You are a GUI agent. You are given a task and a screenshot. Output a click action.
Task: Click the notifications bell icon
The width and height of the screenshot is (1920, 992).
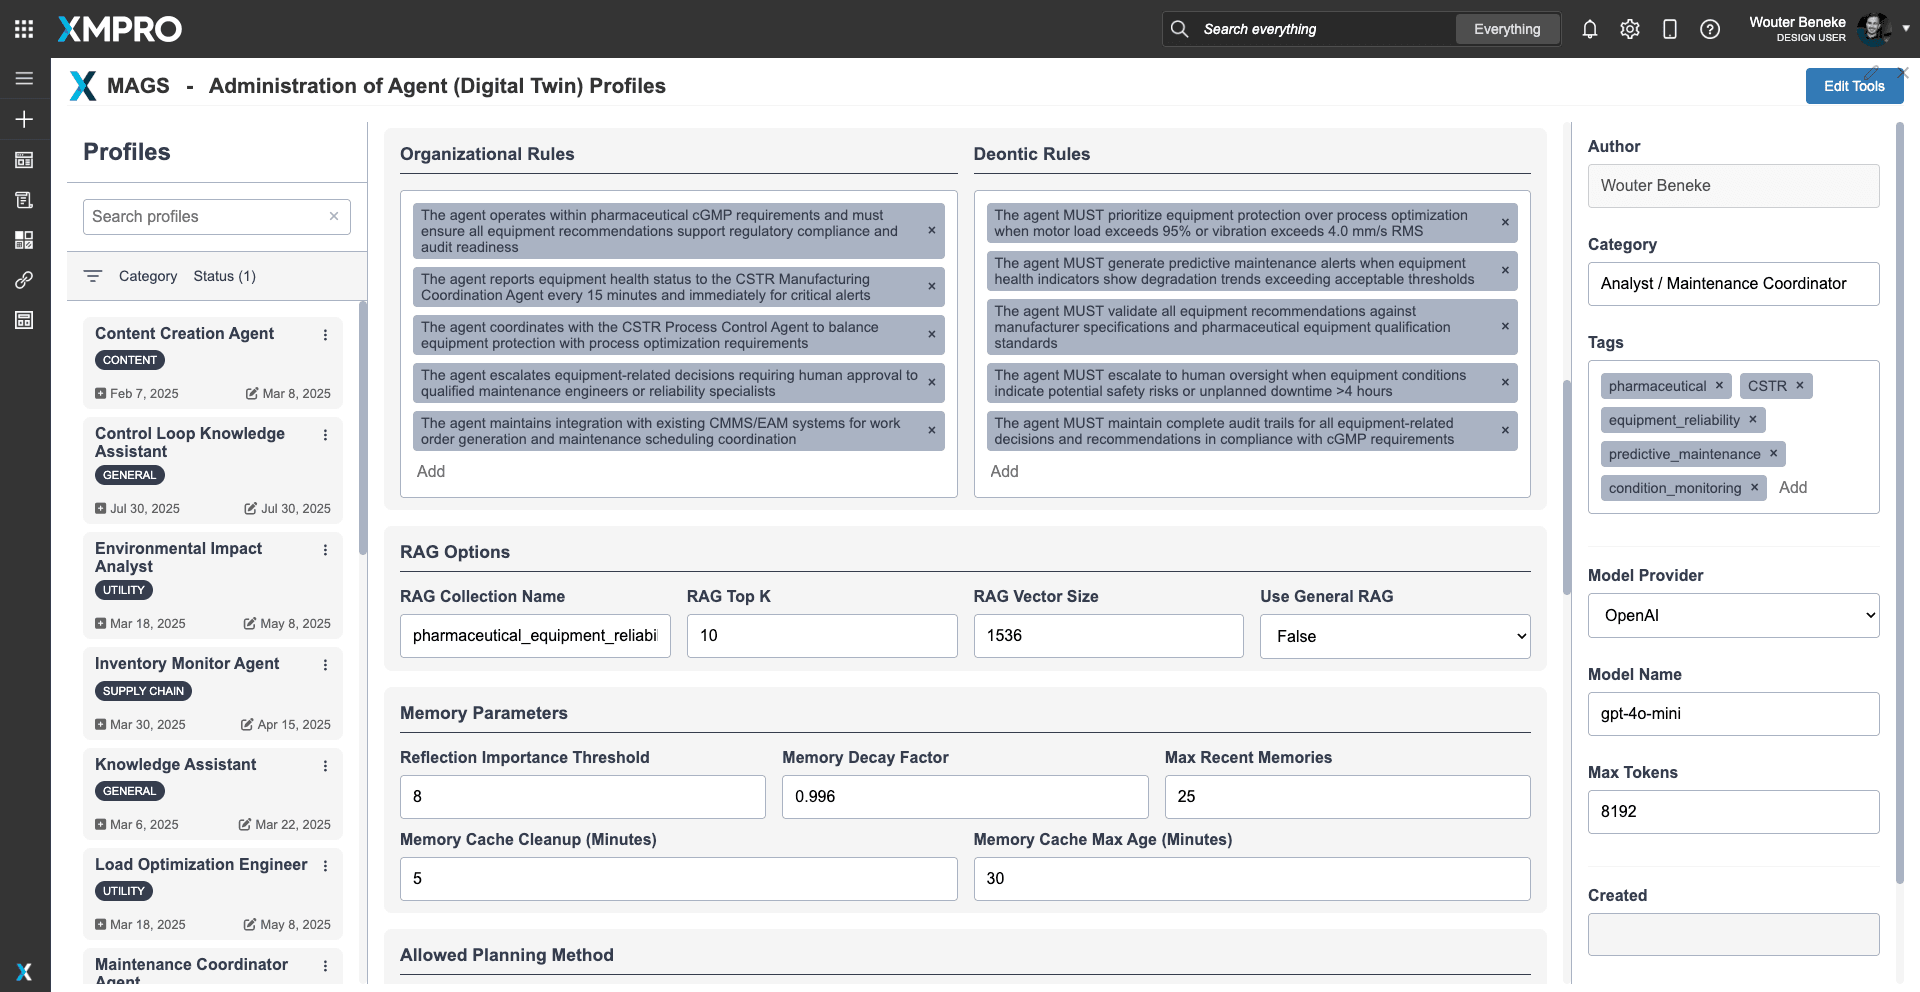point(1589,29)
